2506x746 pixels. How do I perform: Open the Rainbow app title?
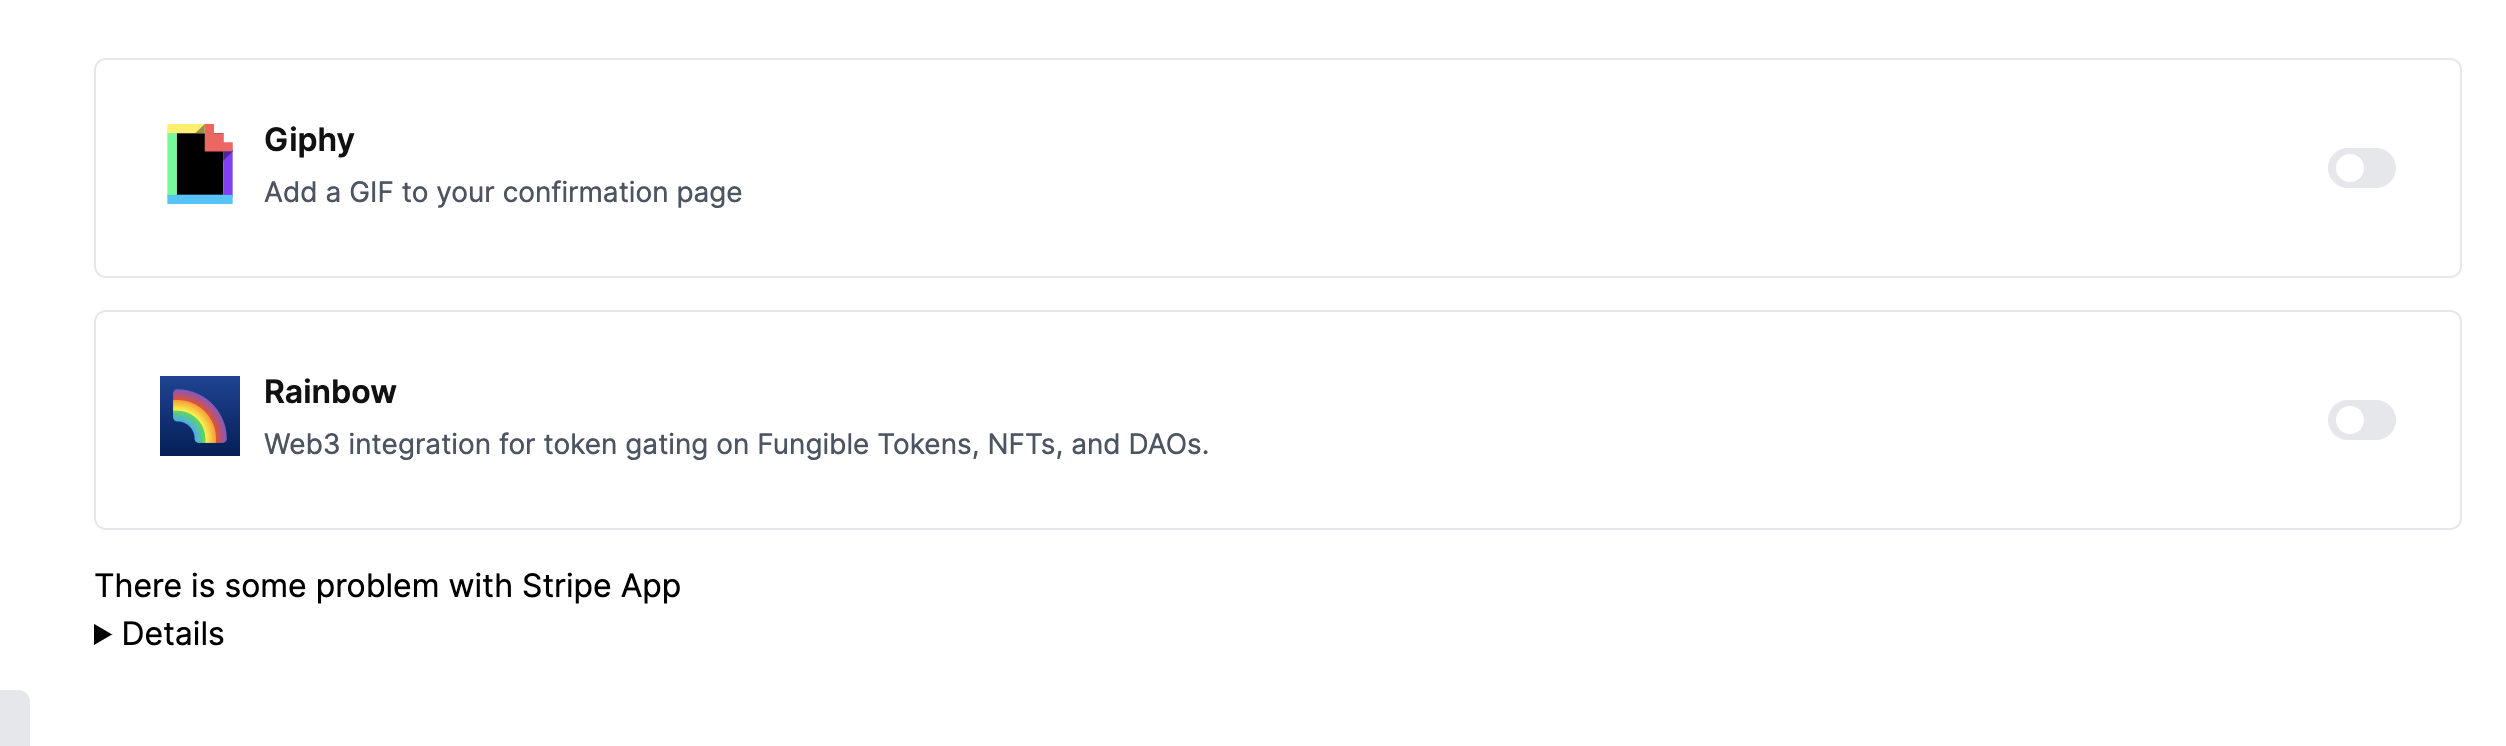coord(330,392)
